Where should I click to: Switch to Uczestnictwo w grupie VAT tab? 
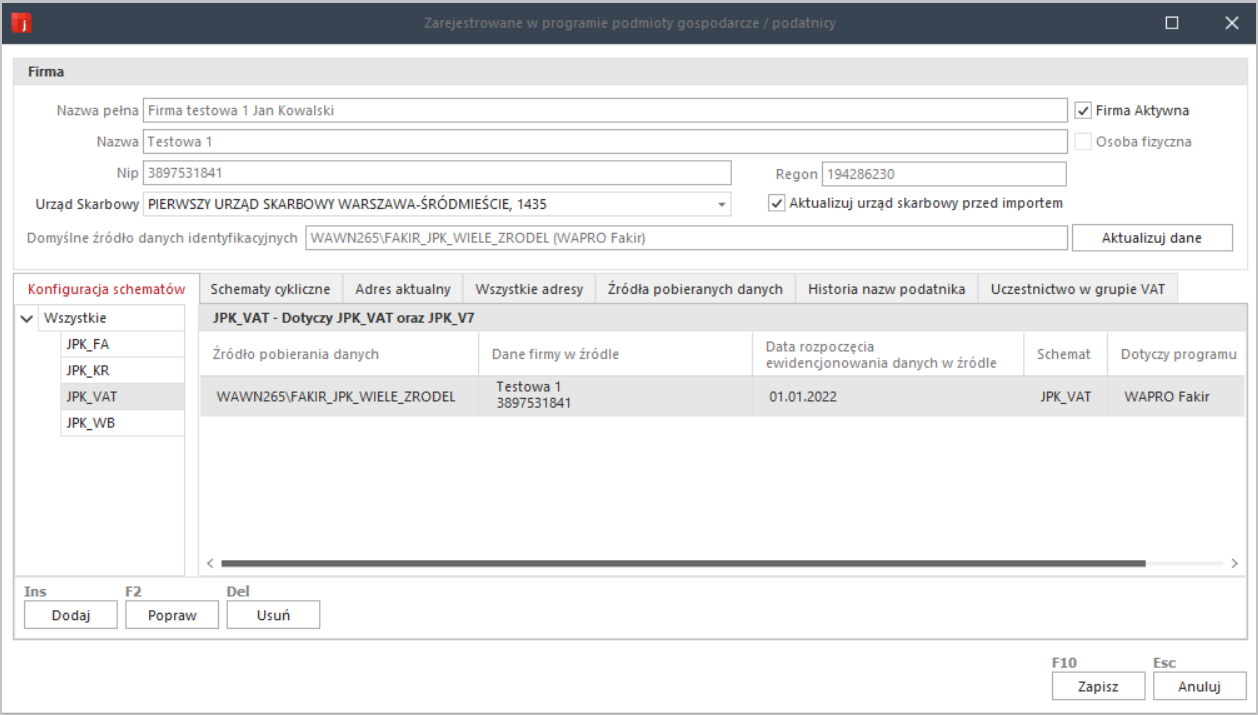pyautogui.click(x=1078, y=289)
